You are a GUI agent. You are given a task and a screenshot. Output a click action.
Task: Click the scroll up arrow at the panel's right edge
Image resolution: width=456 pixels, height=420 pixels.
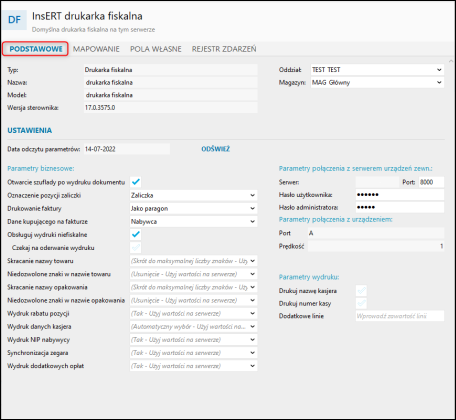tap(451, 61)
